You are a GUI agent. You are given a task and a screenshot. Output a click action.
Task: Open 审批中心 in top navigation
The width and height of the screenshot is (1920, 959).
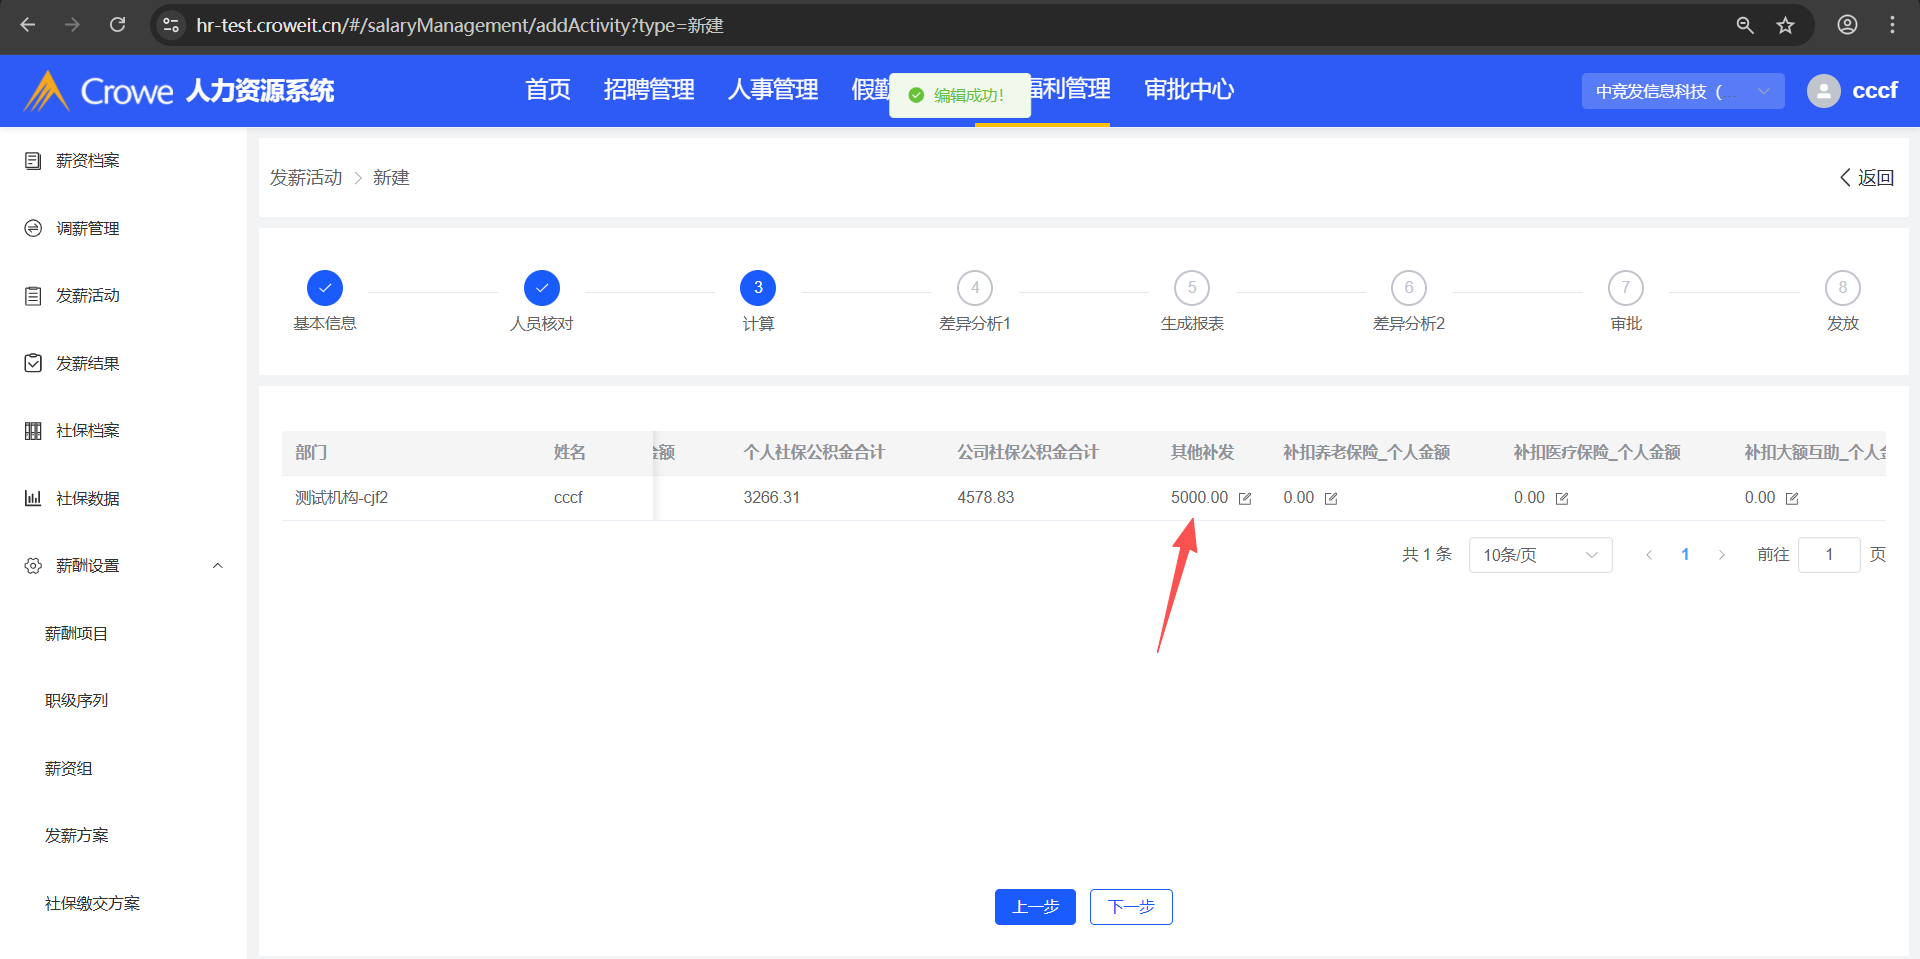click(x=1188, y=90)
